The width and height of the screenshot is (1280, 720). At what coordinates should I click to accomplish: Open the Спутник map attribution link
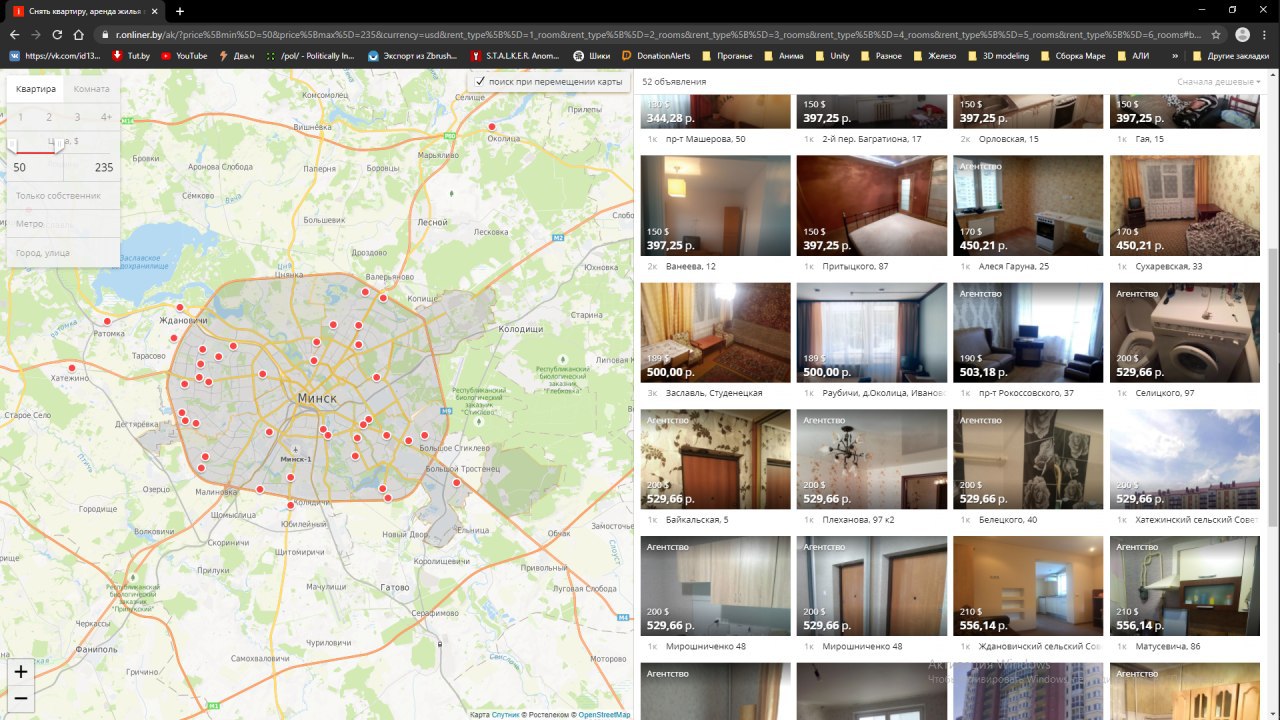505,715
